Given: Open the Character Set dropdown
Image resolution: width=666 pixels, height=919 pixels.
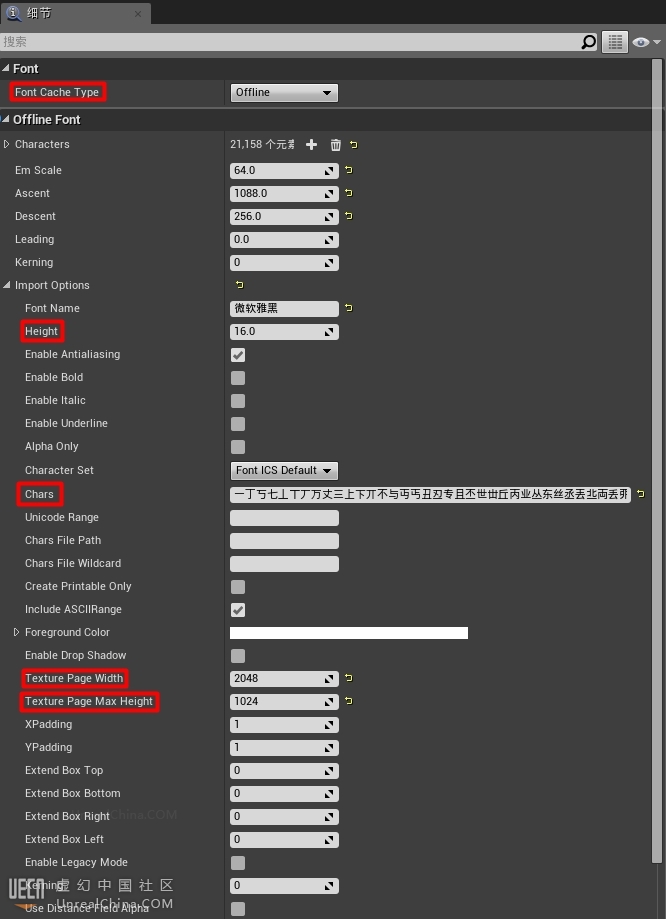Looking at the screenshot, I should 284,471.
